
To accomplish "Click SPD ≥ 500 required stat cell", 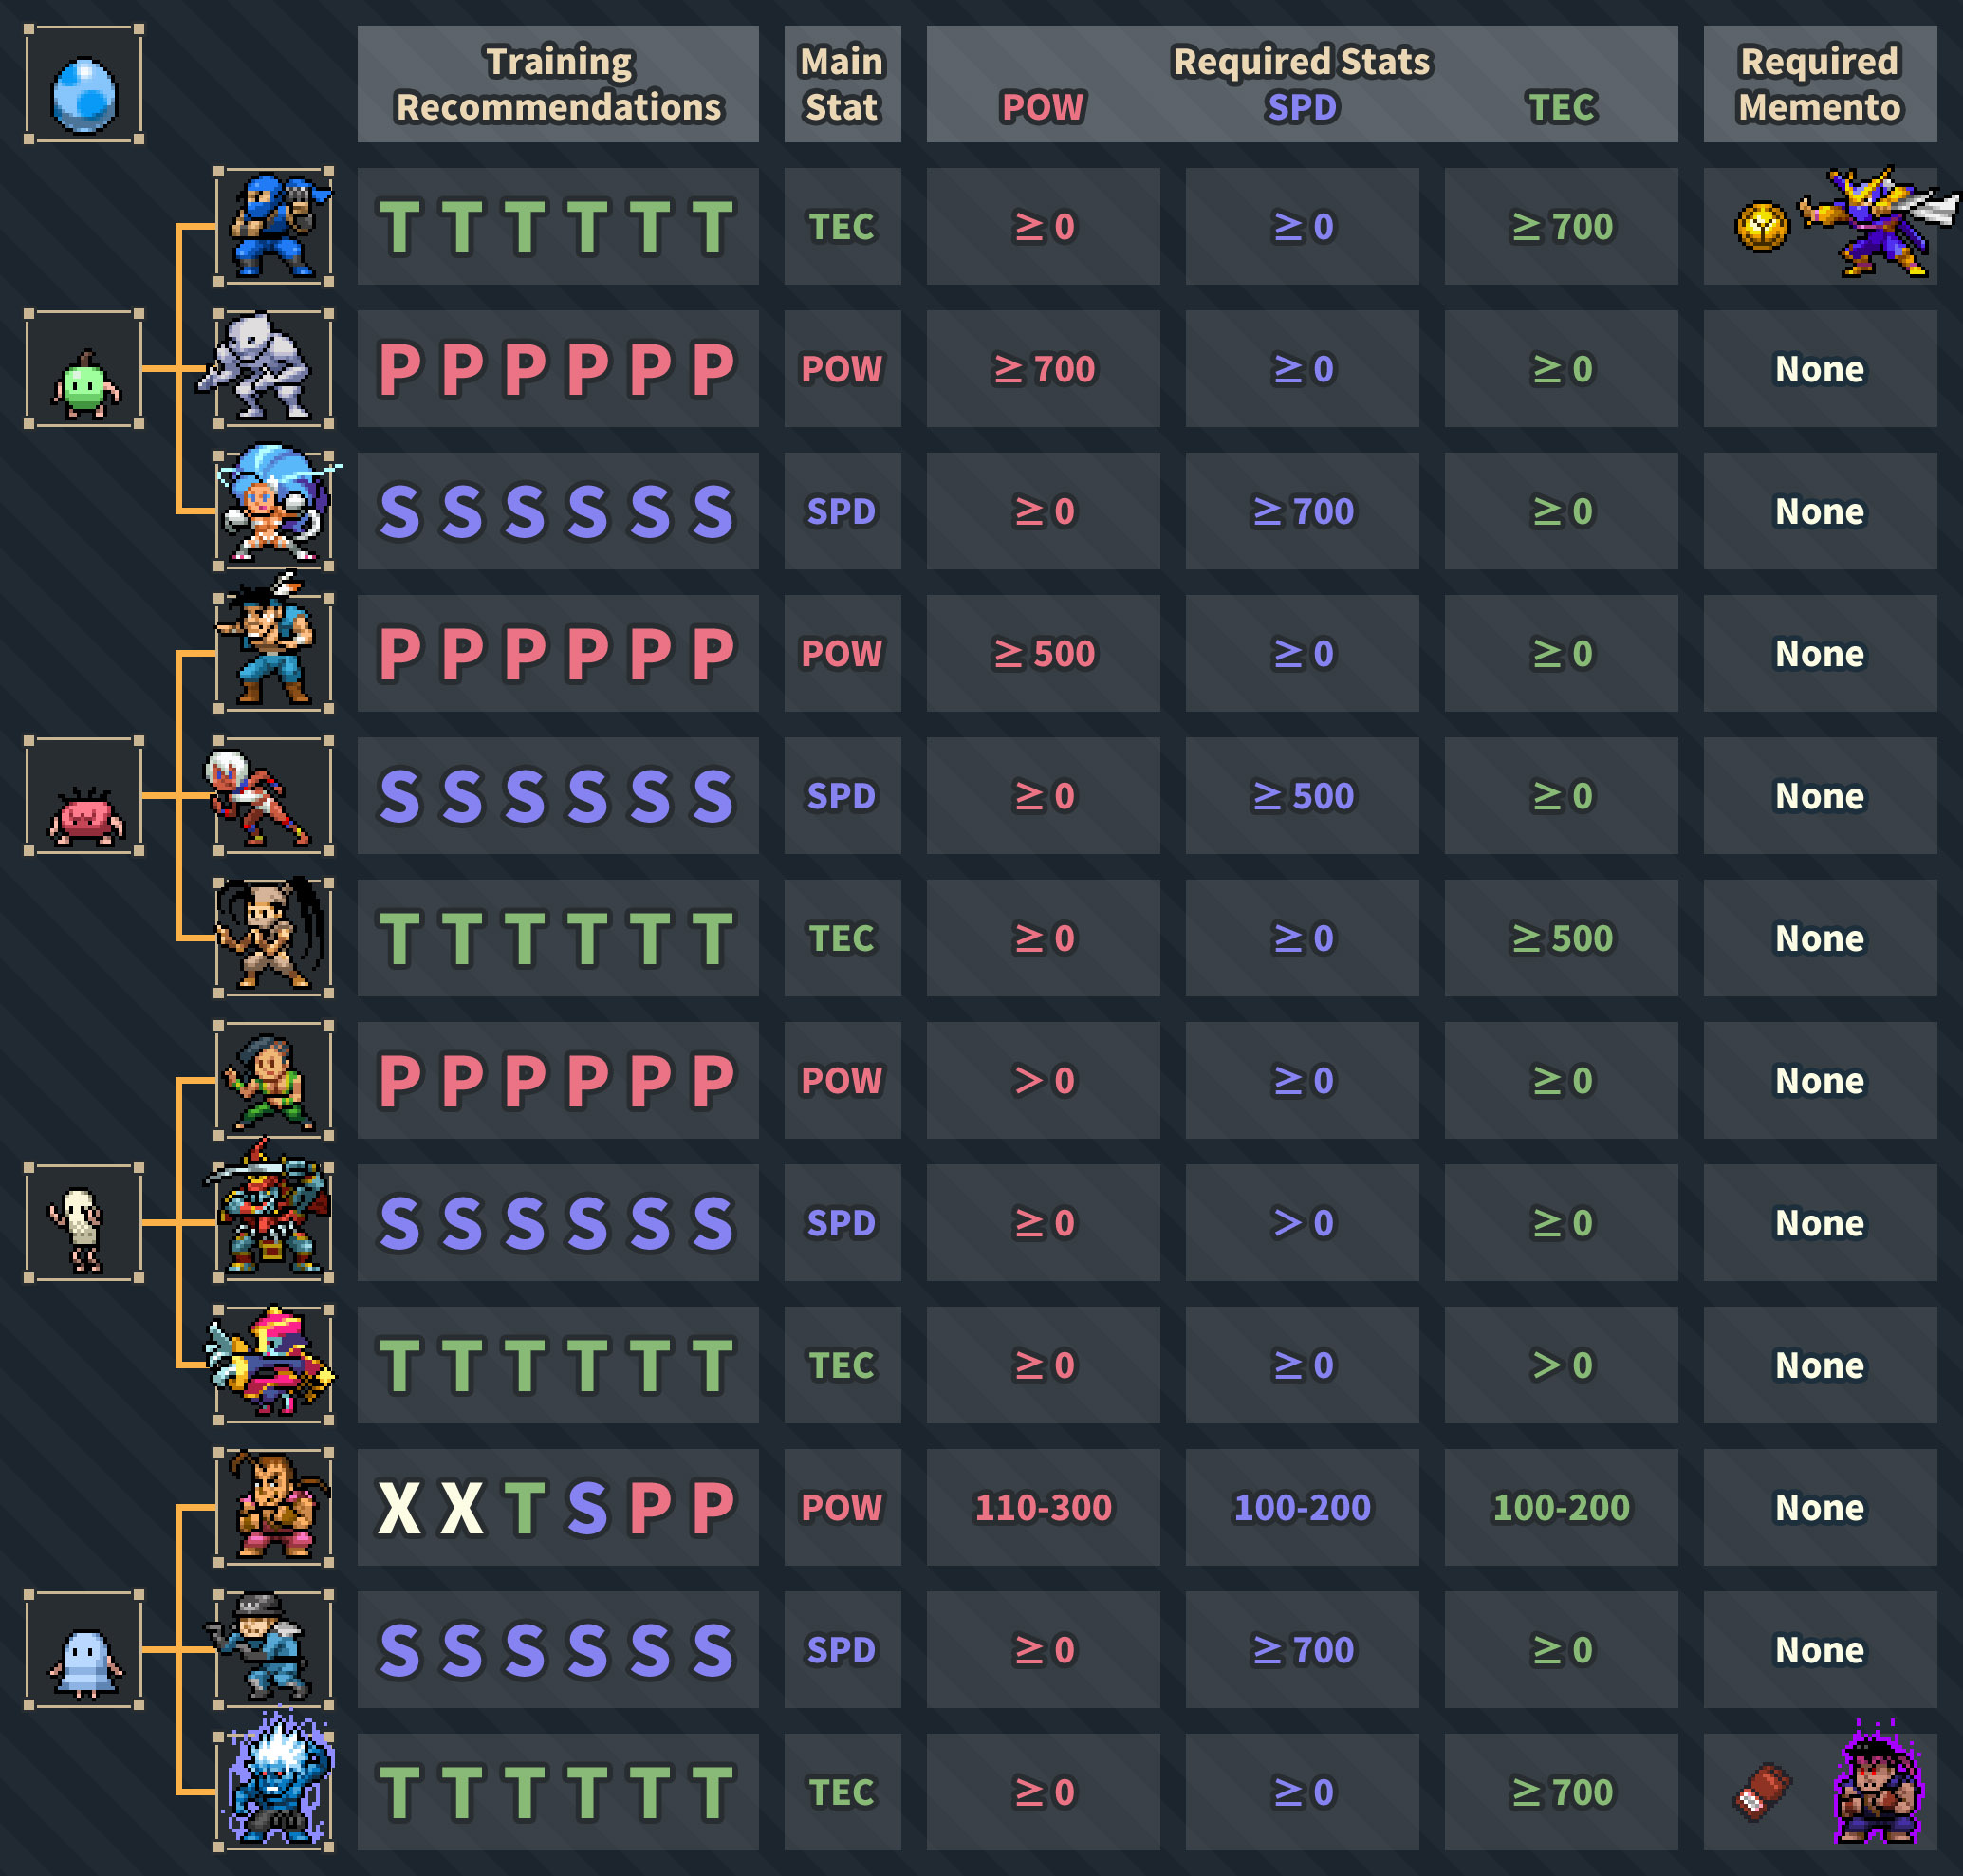I will [1302, 796].
